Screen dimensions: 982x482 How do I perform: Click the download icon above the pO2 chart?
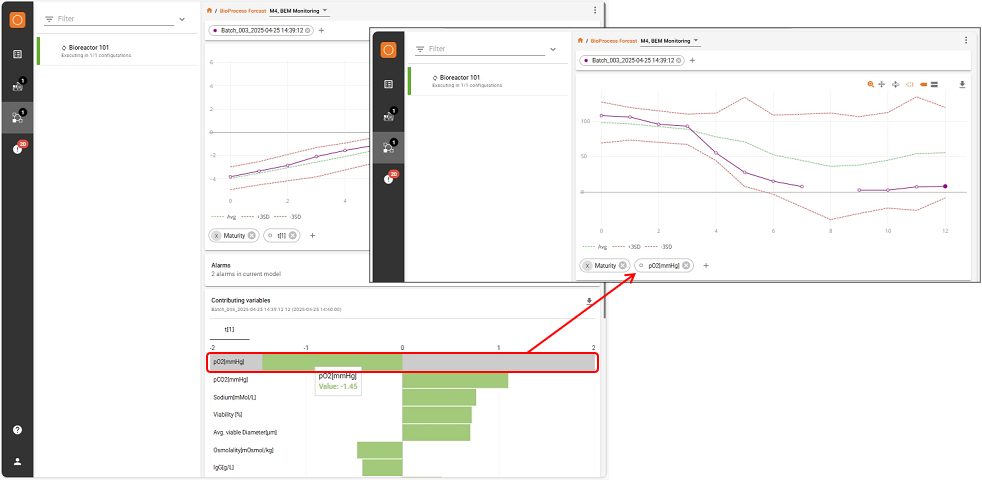pyautogui.click(x=962, y=84)
